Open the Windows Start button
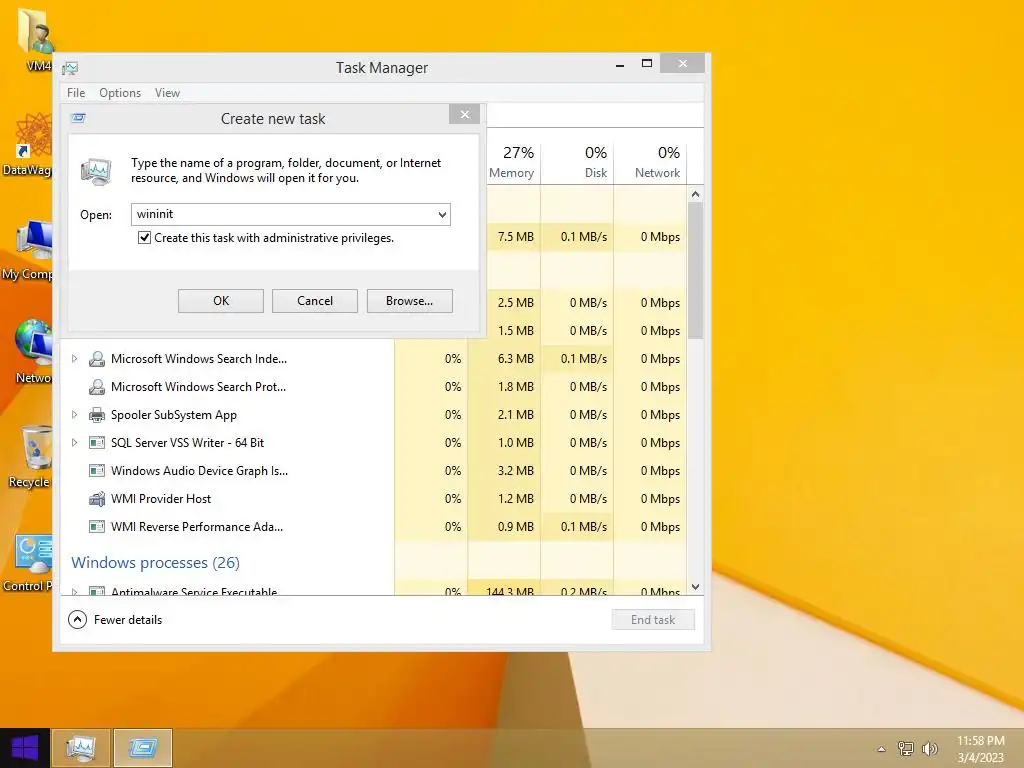The width and height of the screenshot is (1024, 768). [25, 748]
